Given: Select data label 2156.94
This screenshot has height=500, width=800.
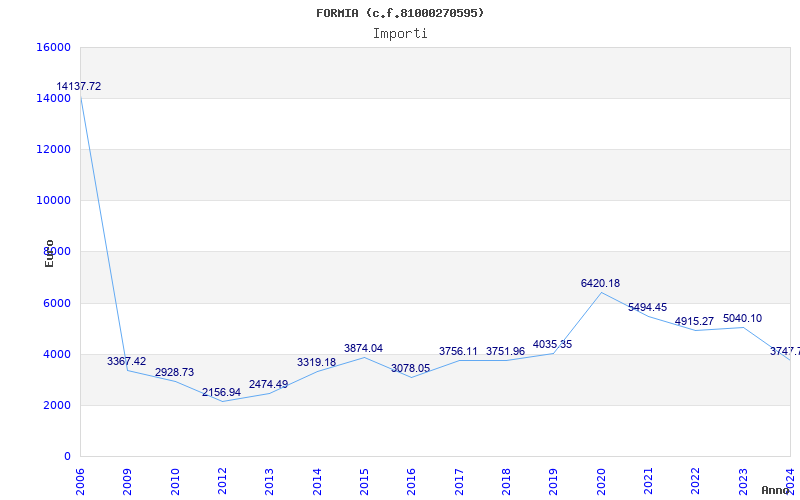Looking at the screenshot, I should tap(221, 392).
